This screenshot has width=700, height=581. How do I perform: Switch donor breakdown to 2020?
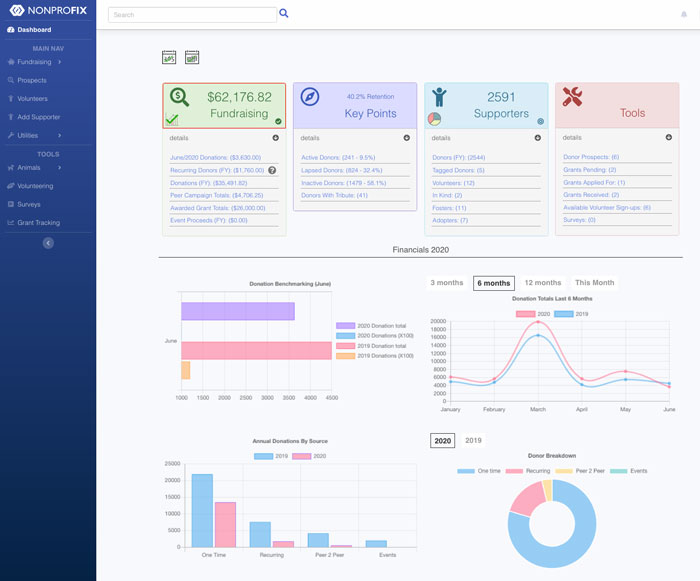point(442,441)
